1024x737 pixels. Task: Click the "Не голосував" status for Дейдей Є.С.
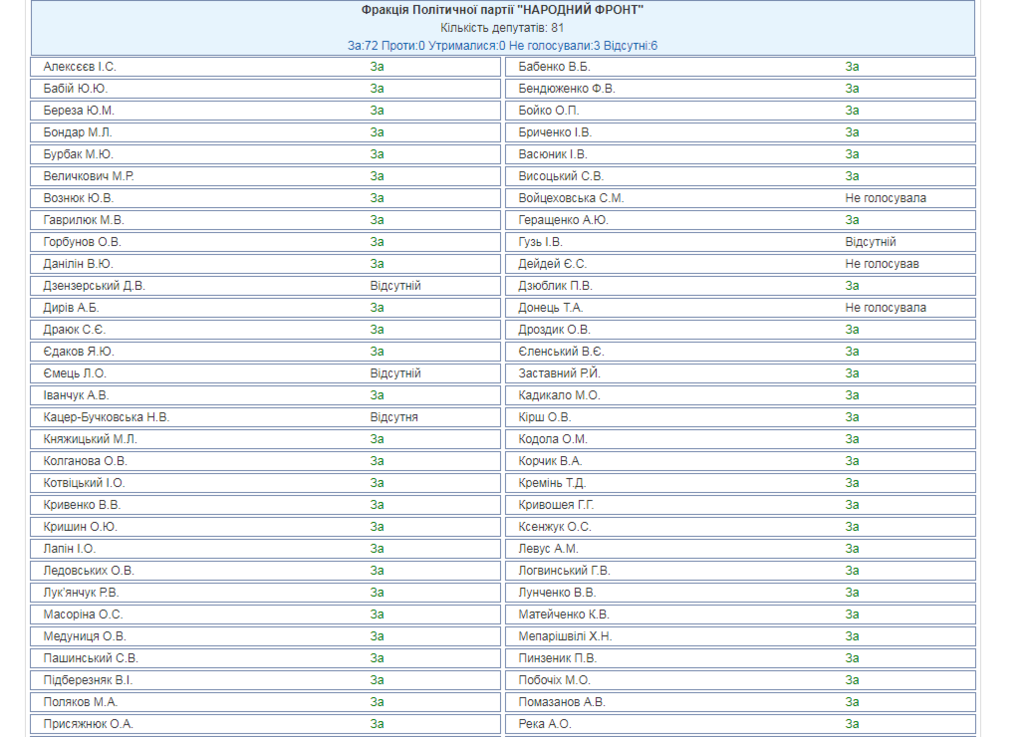[x=881, y=264]
